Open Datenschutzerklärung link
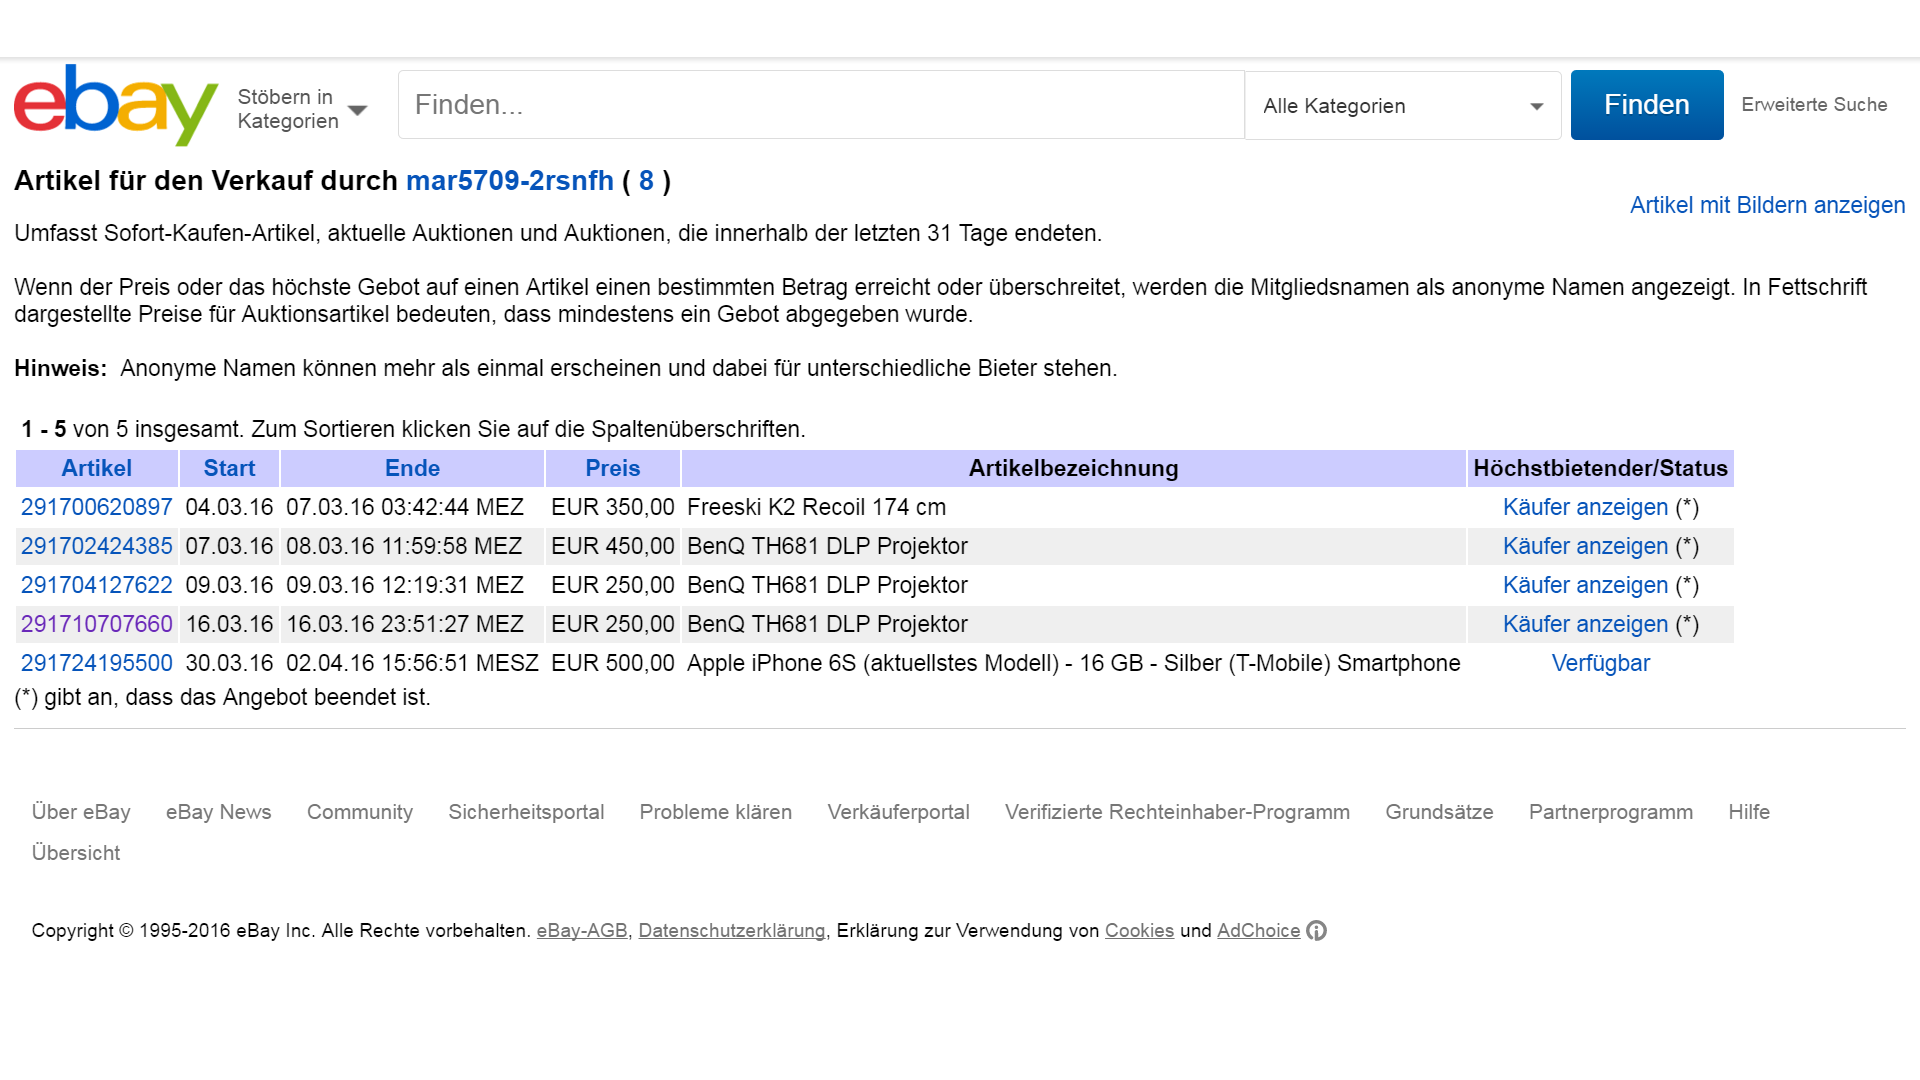The height and width of the screenshot is (1080, 1920). click(x=732, y=931)
